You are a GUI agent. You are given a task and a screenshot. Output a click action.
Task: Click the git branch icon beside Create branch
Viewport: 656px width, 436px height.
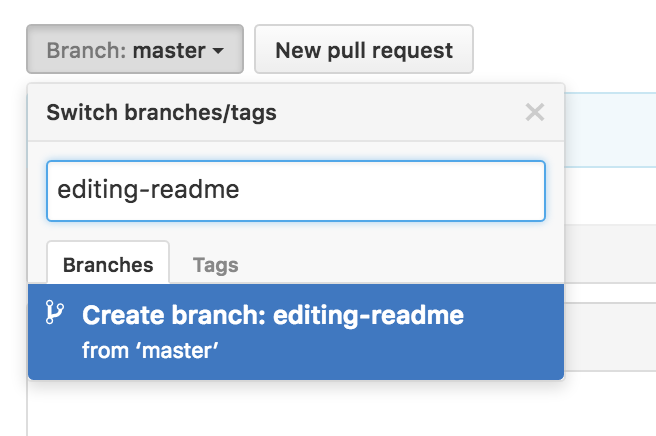click(55, 312)
